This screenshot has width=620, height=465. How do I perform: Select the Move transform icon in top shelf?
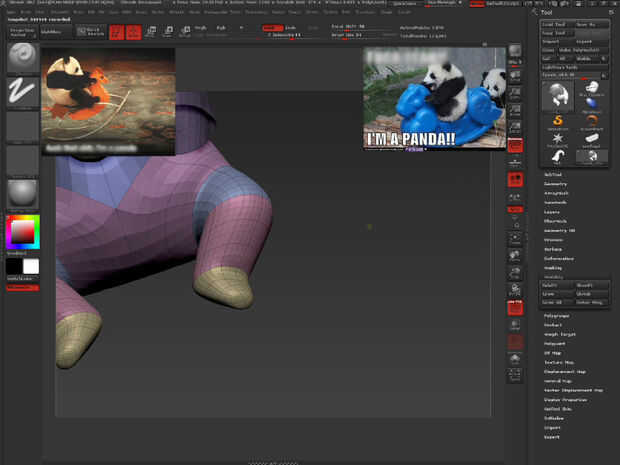151,32
